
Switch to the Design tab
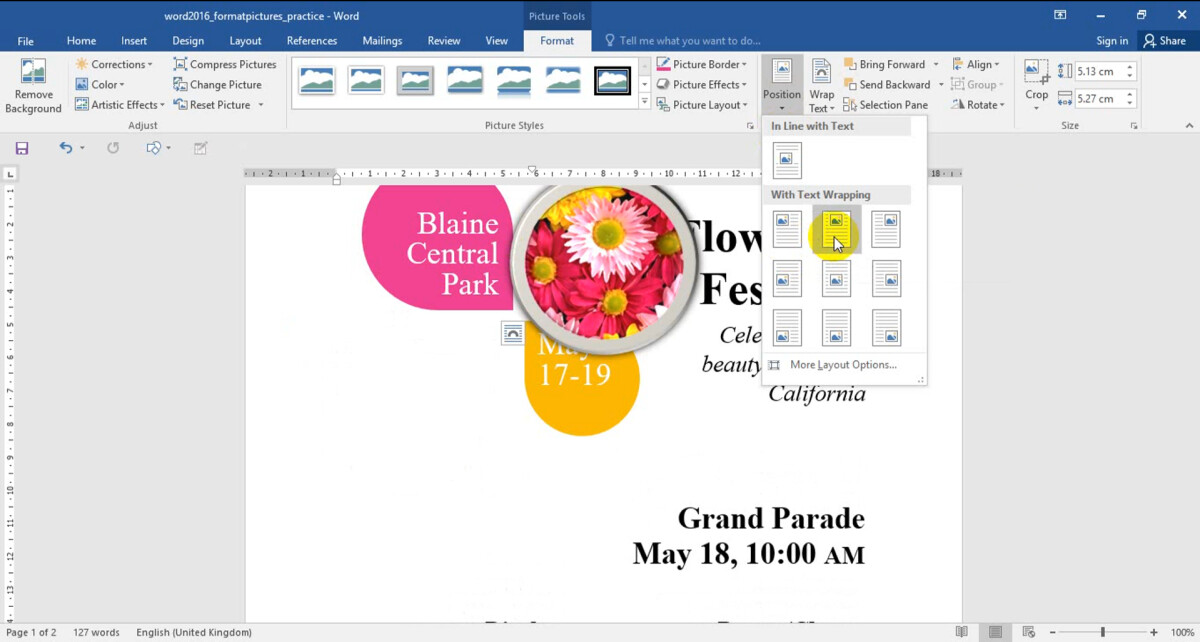188,41
